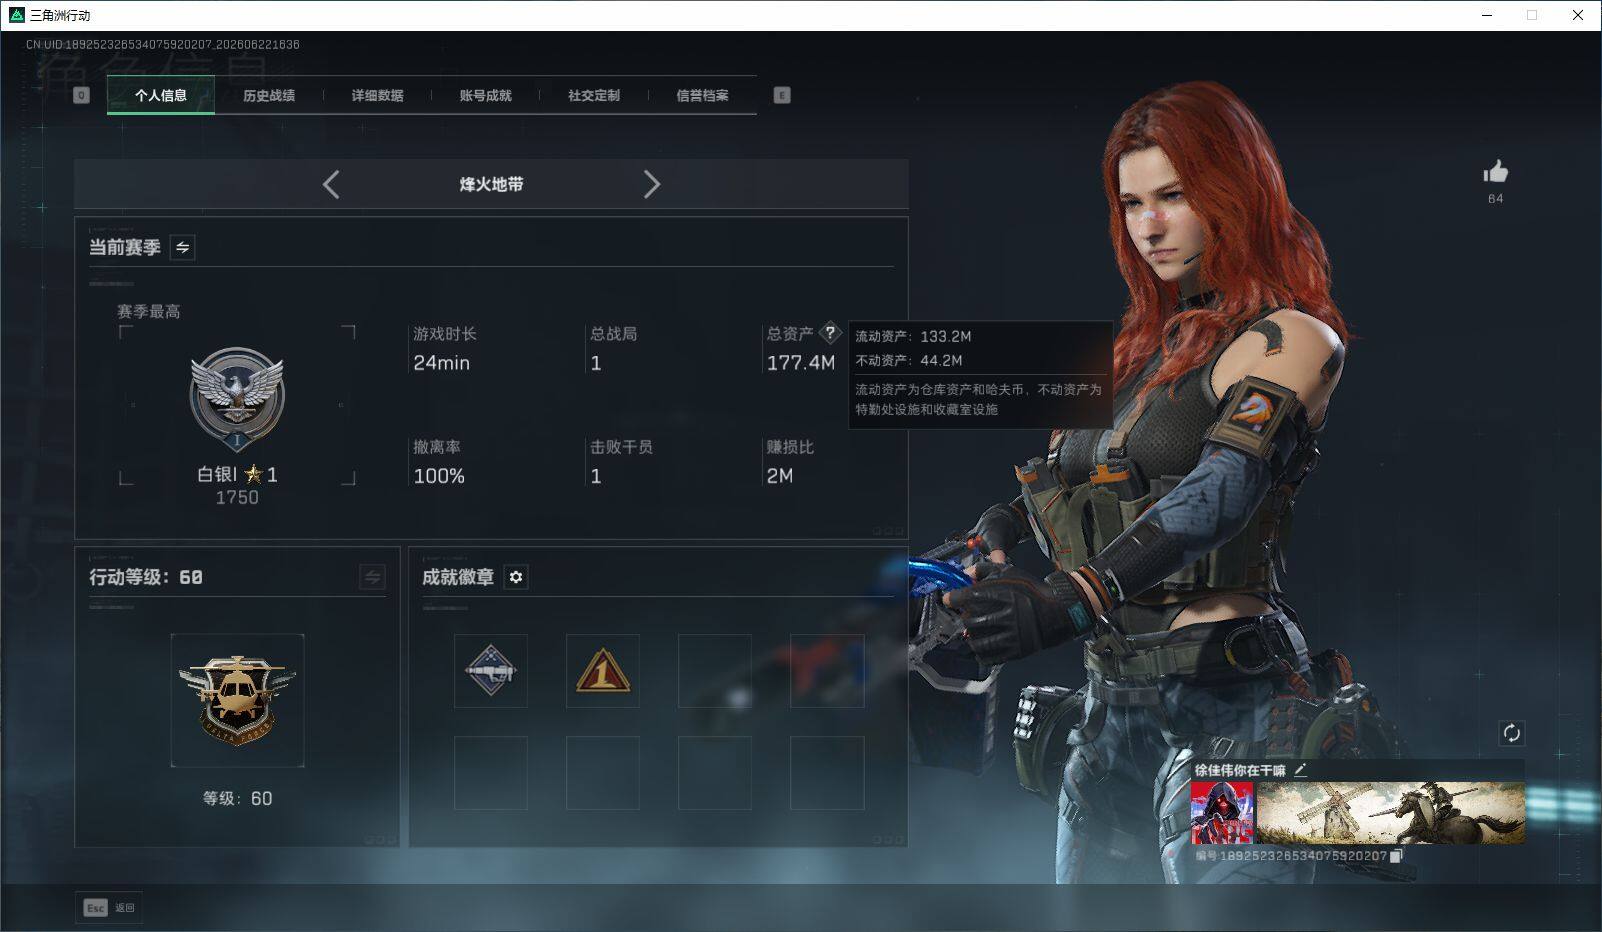Screen dimensions: 1602x932
Task: Click the 总资产 177.4M value
Action: point(800,363)
